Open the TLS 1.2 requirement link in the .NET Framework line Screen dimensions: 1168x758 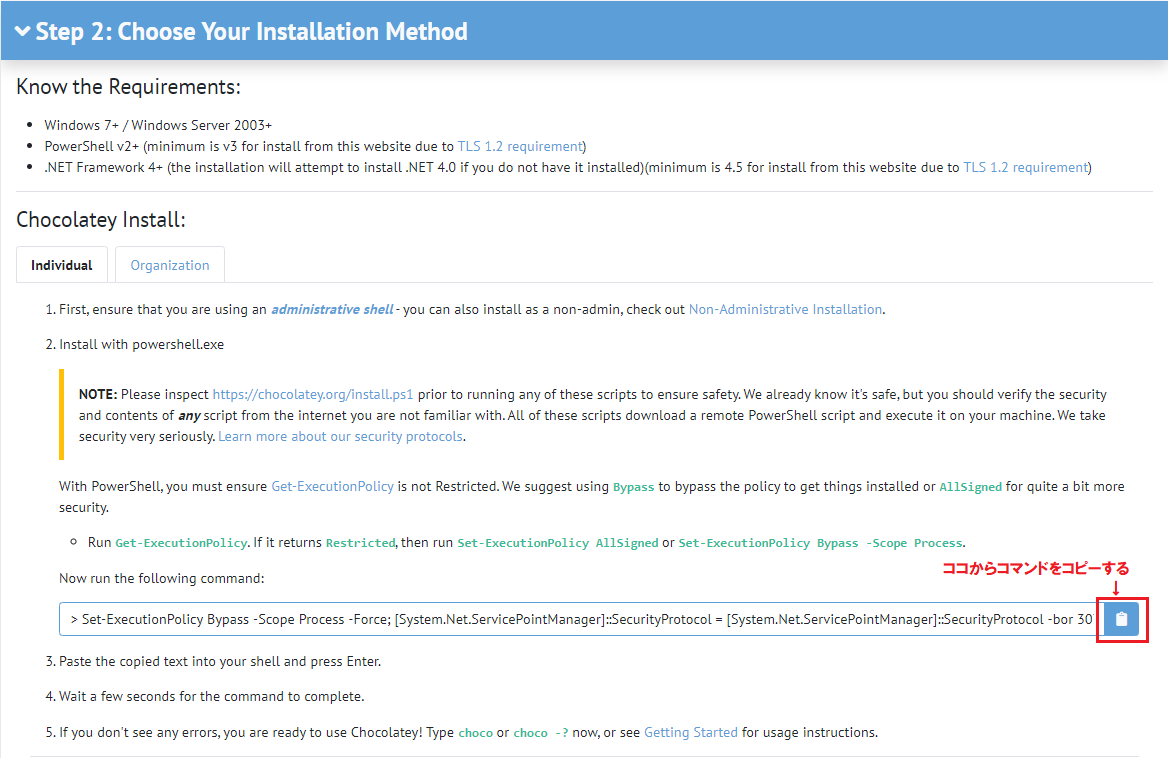[1026, 168]
